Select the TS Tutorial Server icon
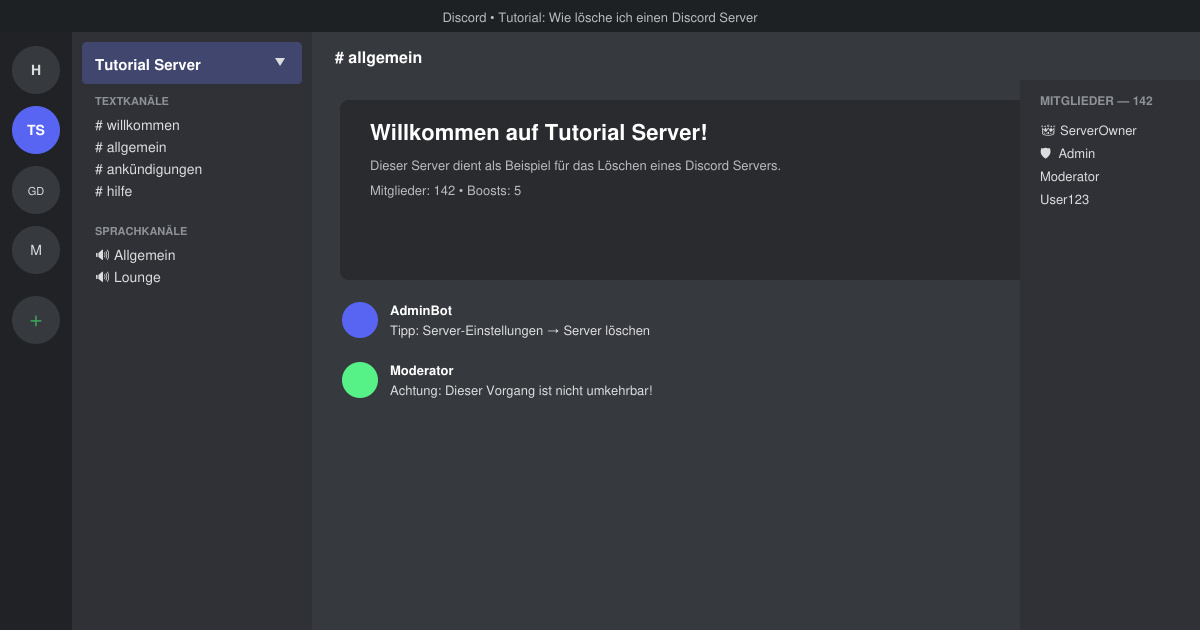Screen dimensions: 1200x630 (x=36, y=130)
